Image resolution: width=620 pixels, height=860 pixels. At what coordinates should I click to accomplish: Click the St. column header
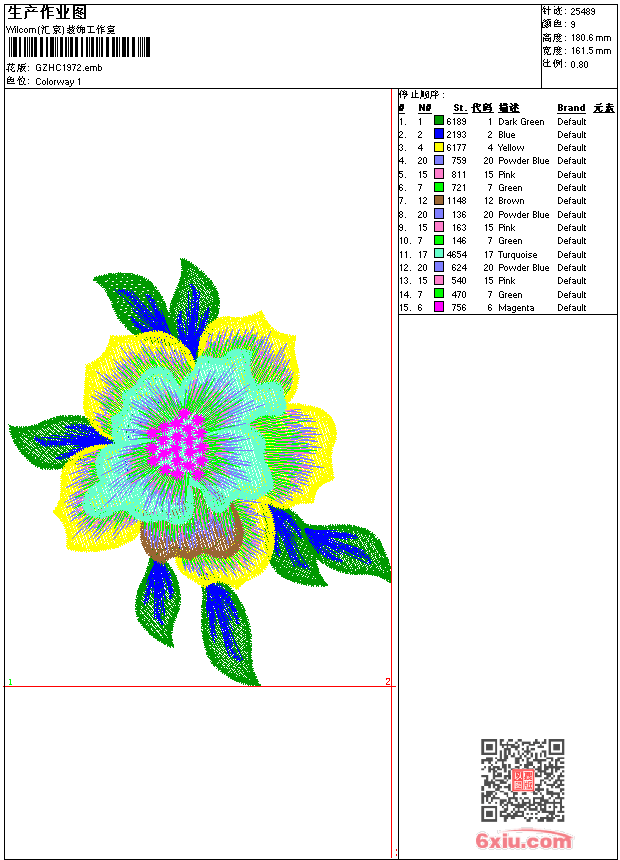[x=460, y=108]
